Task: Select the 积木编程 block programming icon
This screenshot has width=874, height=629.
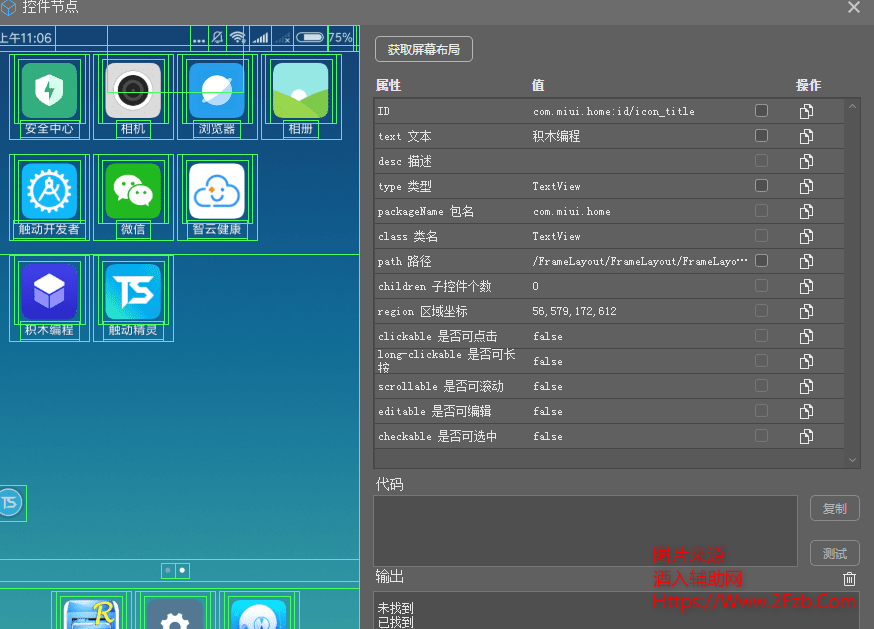Action: pos(49,291)
